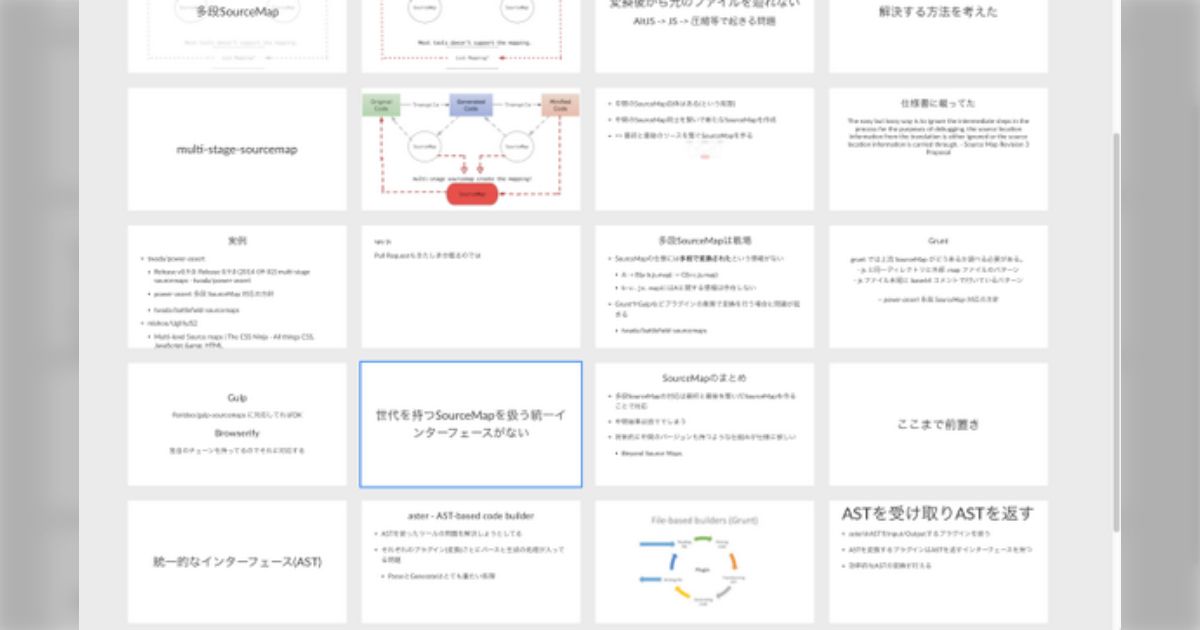Click the File-based builders (Grunt) slide
Viewport: 1200px width, 630px height.
point(705,561)
